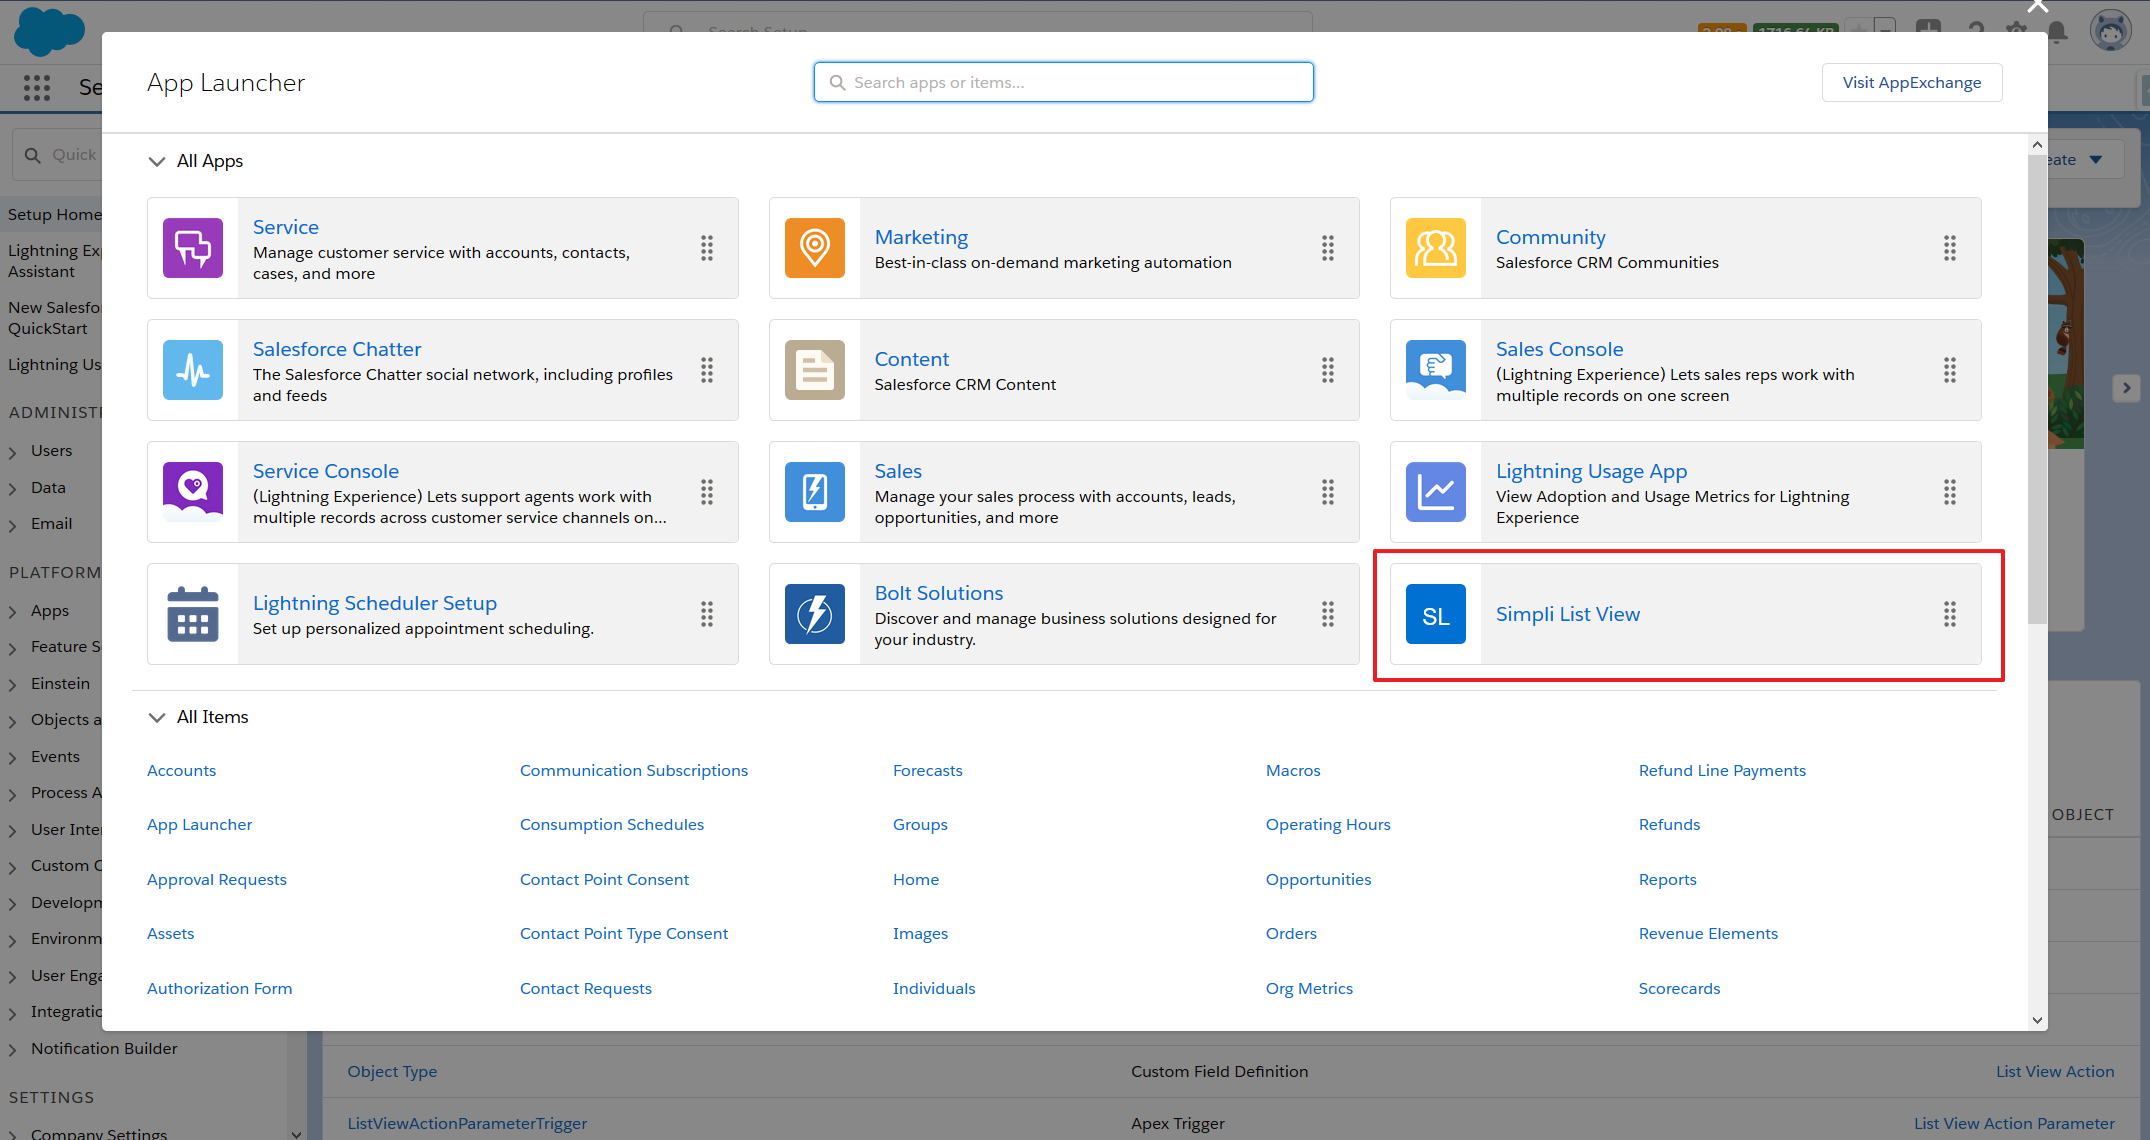Click the drag handle on the Sales tile
The width and height of the screenshot is (2150, 1140).
(1328, 492)
